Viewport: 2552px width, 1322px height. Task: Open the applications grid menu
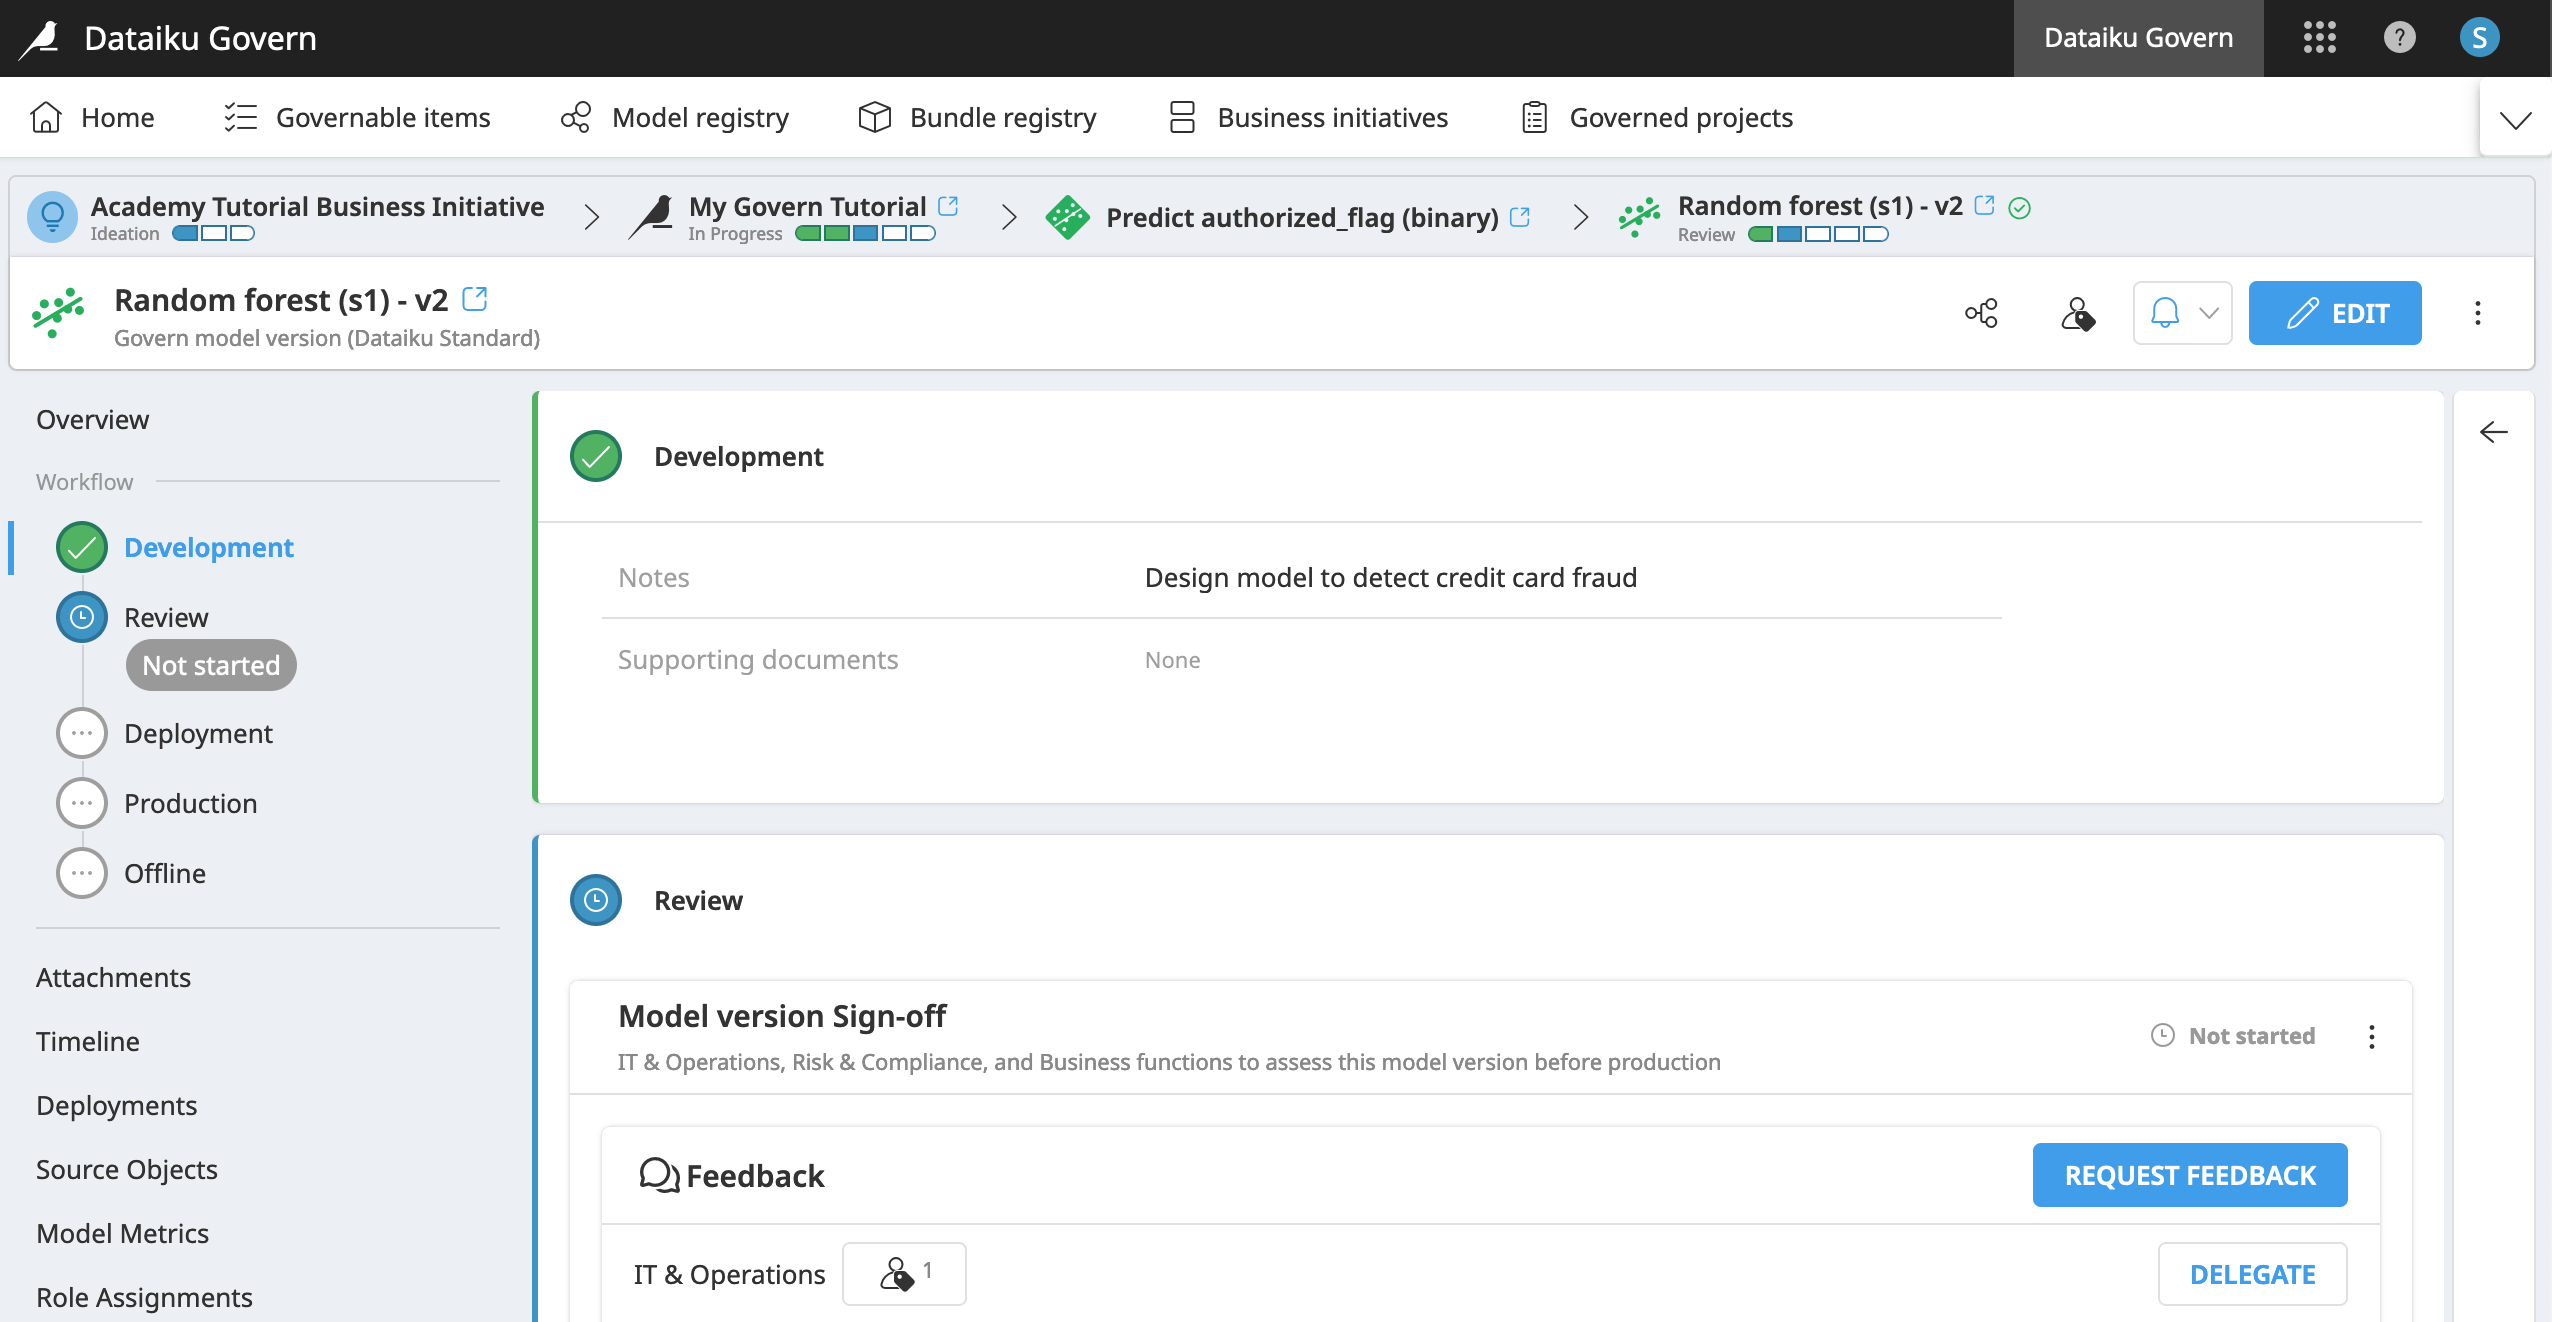[2319, 38]
